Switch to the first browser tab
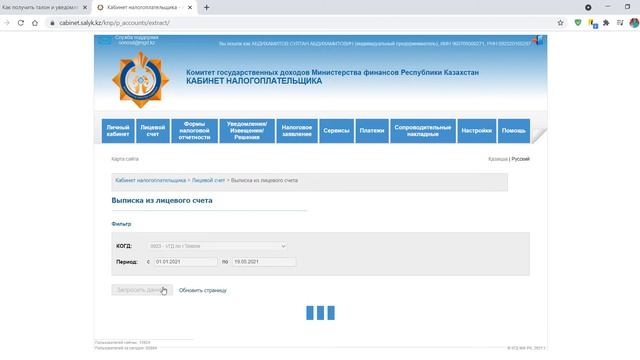Viewport: 640px width, 360px height. (44, 7)
